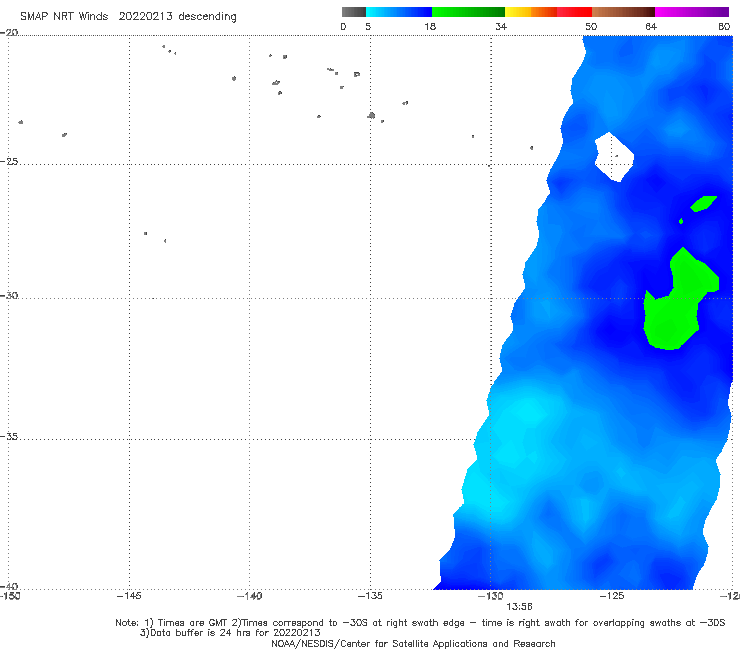Click the longitude label '-125'
Viewport: 740px width, 650px height.
[612, 596]
